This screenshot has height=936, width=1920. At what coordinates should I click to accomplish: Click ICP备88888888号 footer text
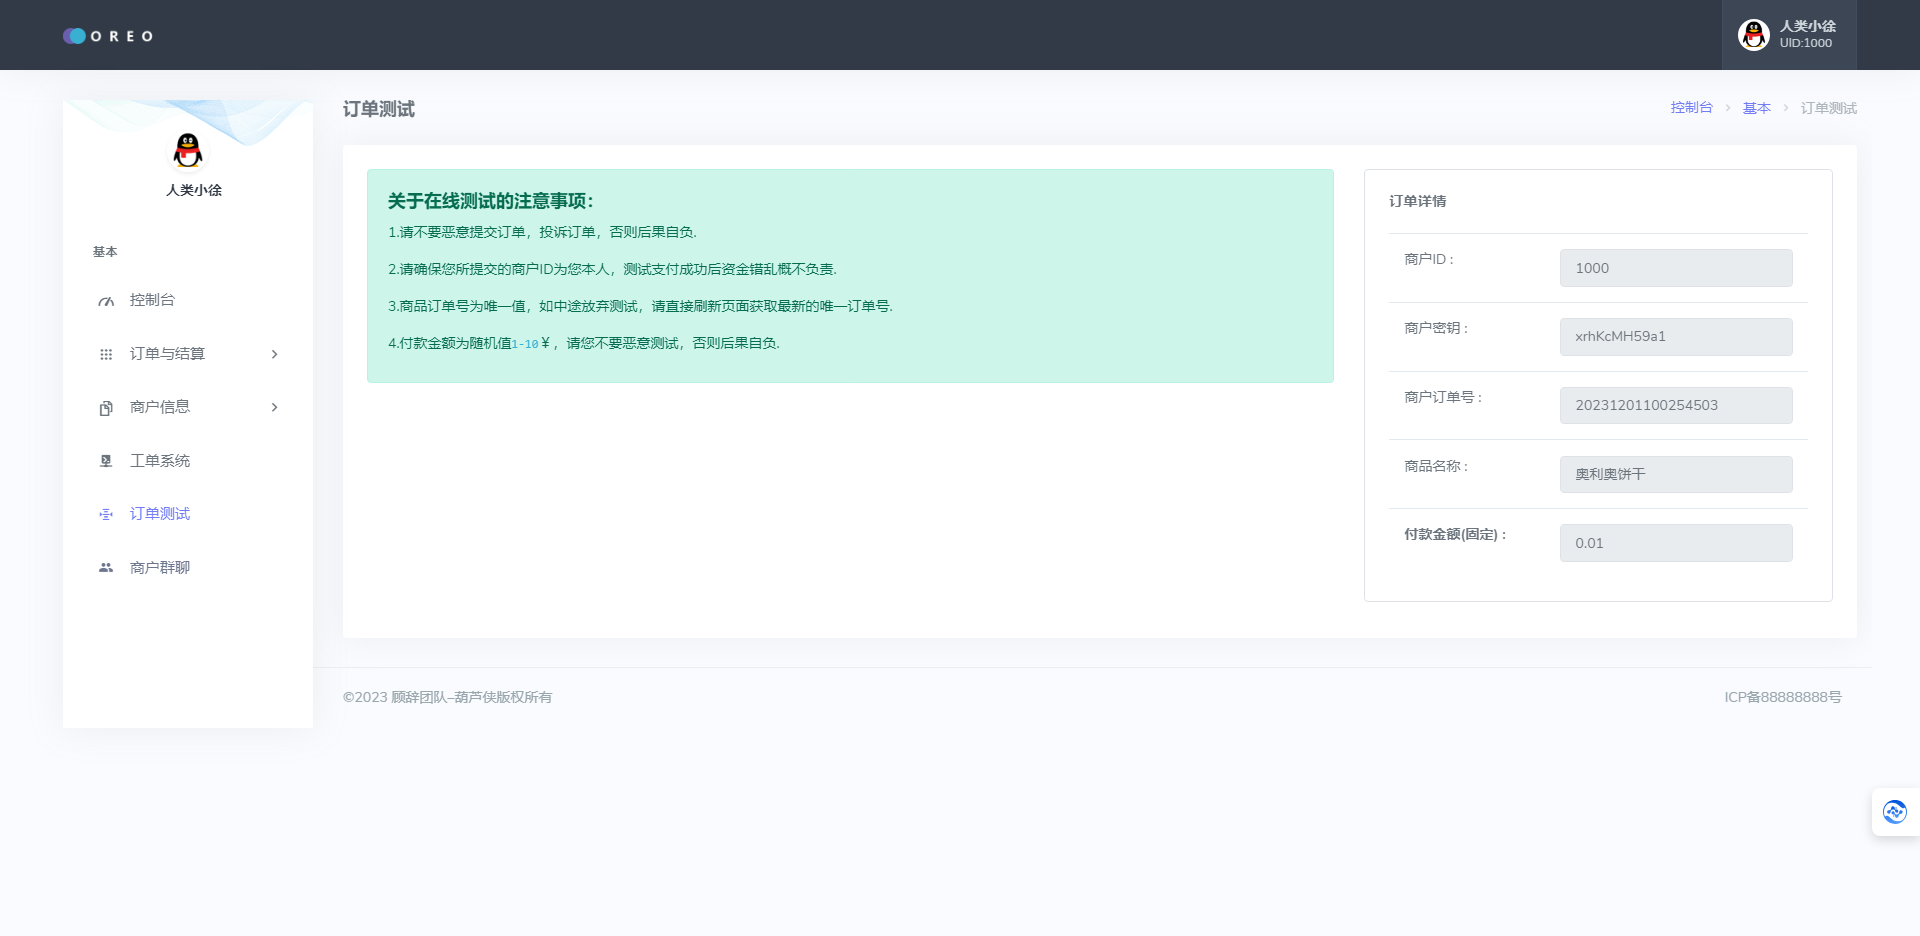1783,697
